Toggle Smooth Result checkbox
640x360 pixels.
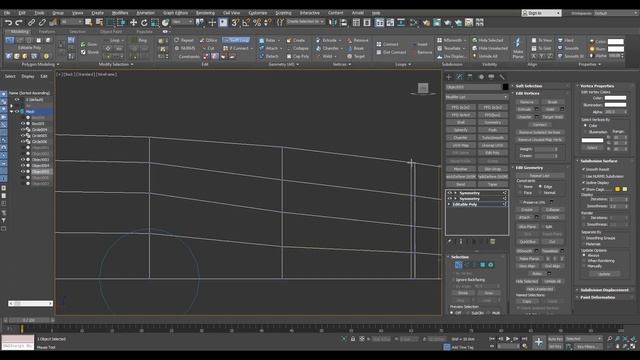[x=584, y=169]
